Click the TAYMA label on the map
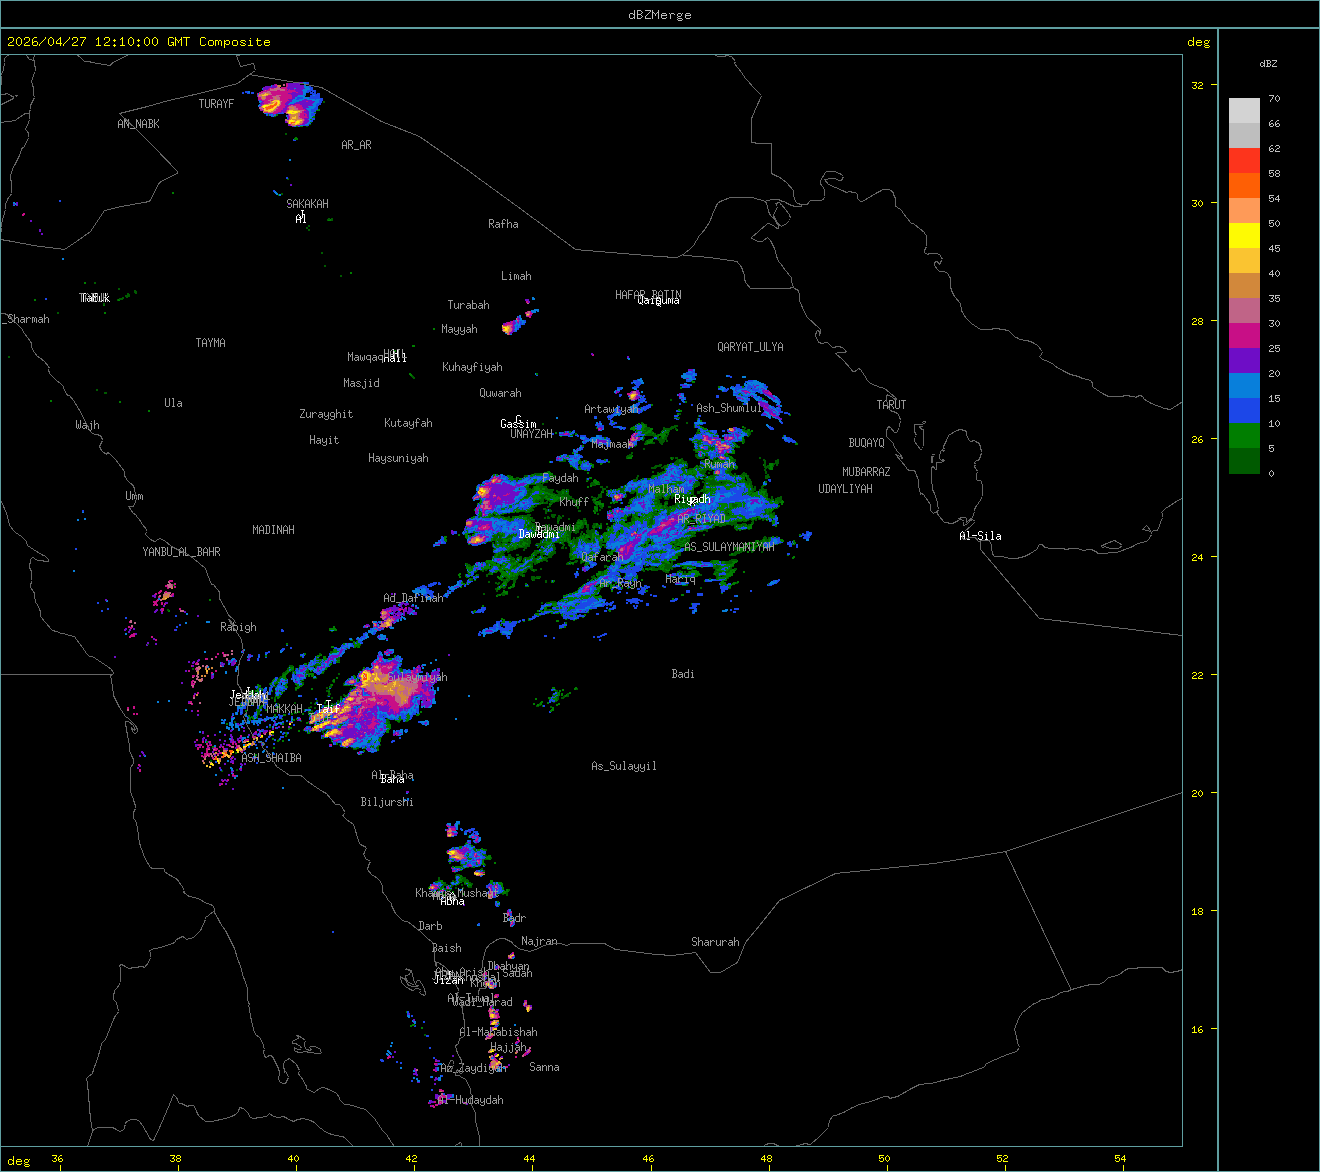 (x=210, y=343)
